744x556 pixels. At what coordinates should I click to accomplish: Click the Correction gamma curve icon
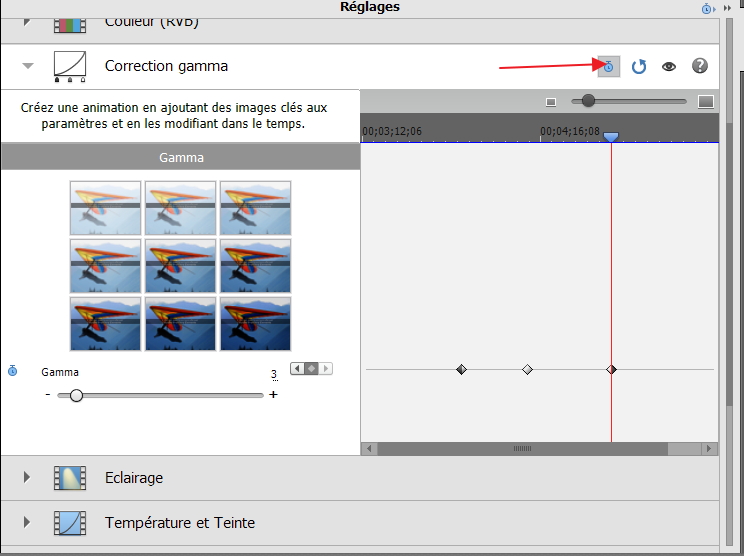tap(70, 66)
